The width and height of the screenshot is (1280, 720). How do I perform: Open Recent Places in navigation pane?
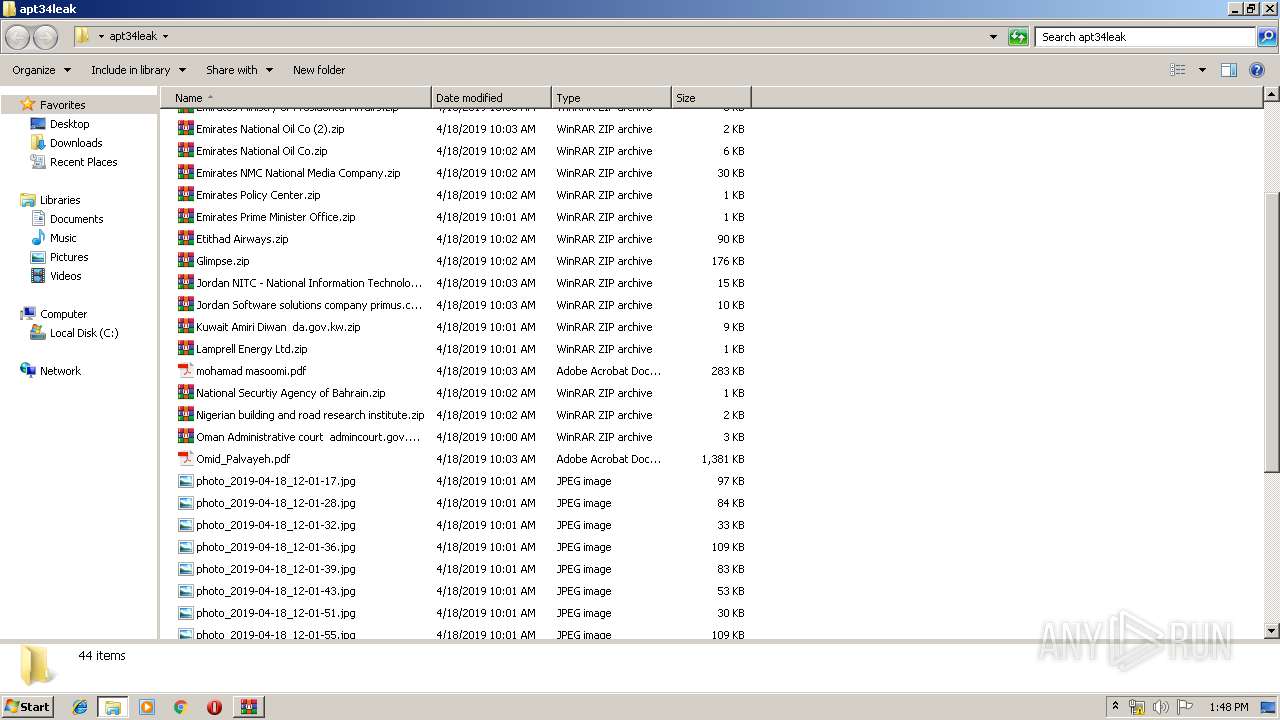tap(83, 162)
